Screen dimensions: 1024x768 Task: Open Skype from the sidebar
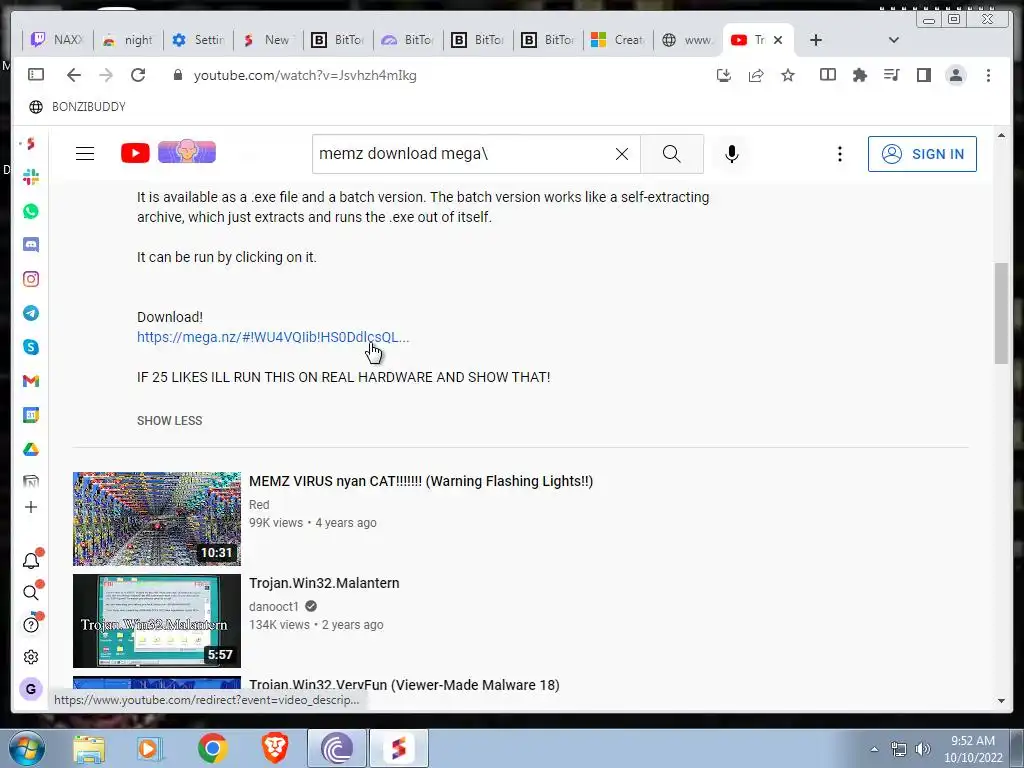(x=31, y=347)
